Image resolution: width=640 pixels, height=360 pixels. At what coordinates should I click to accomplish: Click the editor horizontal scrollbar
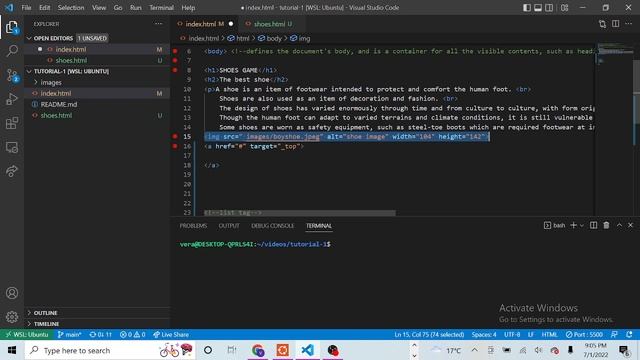(x=300, y=213)
